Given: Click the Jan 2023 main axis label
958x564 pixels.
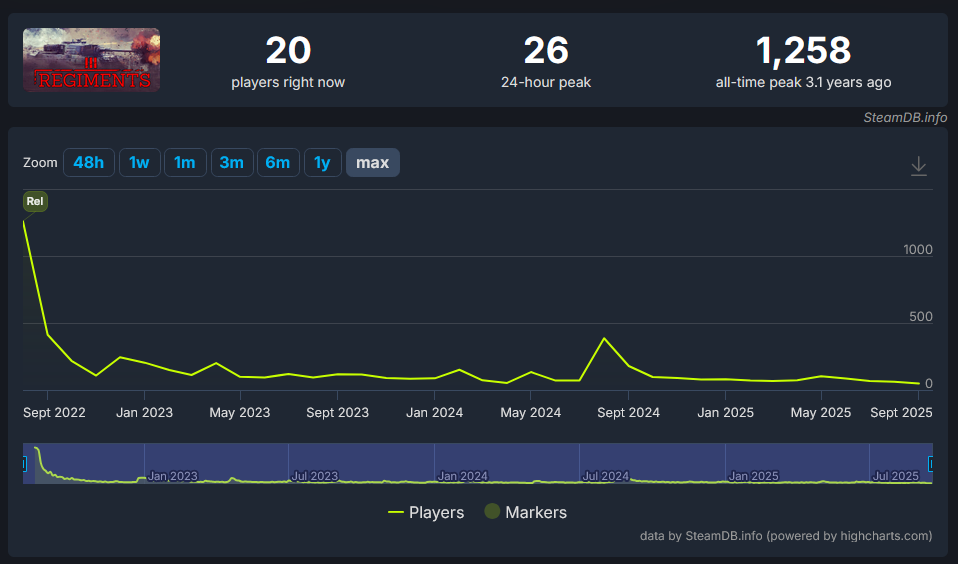Looking at the screenshot, I should coord(144,412).
